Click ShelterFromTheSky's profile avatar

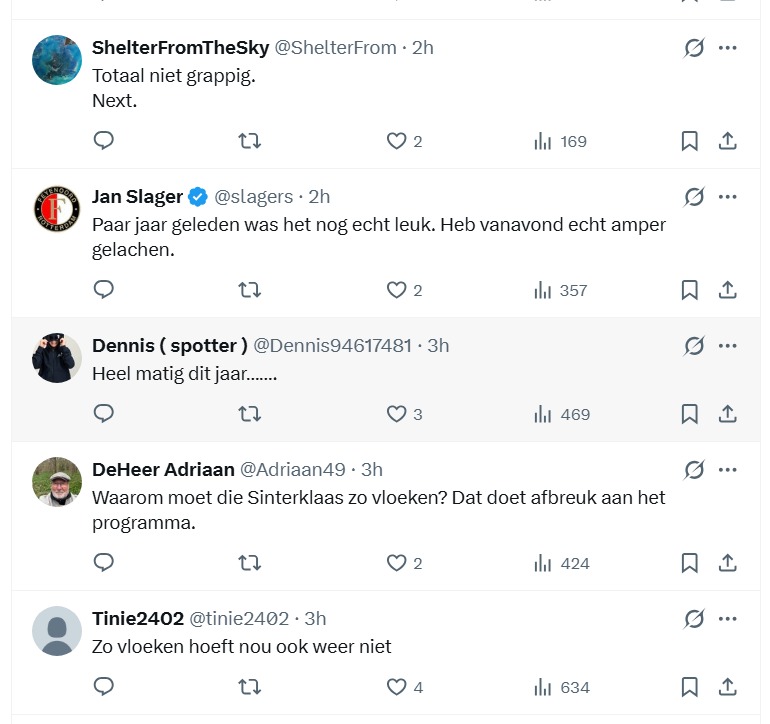pyautogui.click(x=57, y=60)
